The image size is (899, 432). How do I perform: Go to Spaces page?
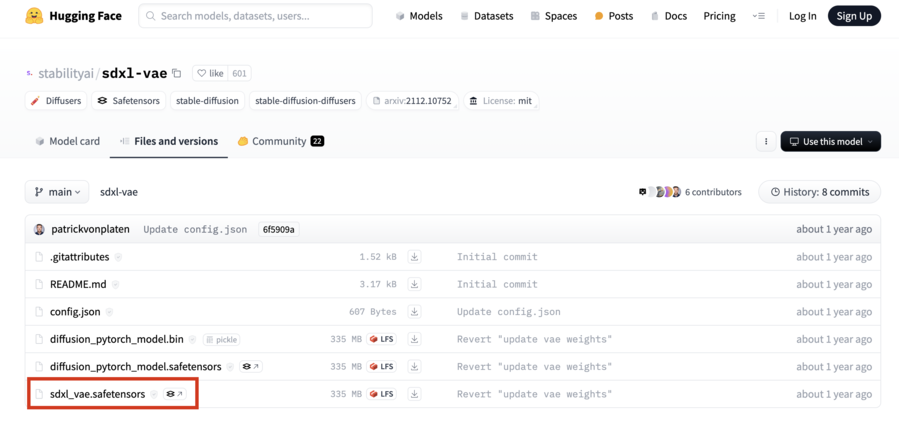click(x=554, y=16)
